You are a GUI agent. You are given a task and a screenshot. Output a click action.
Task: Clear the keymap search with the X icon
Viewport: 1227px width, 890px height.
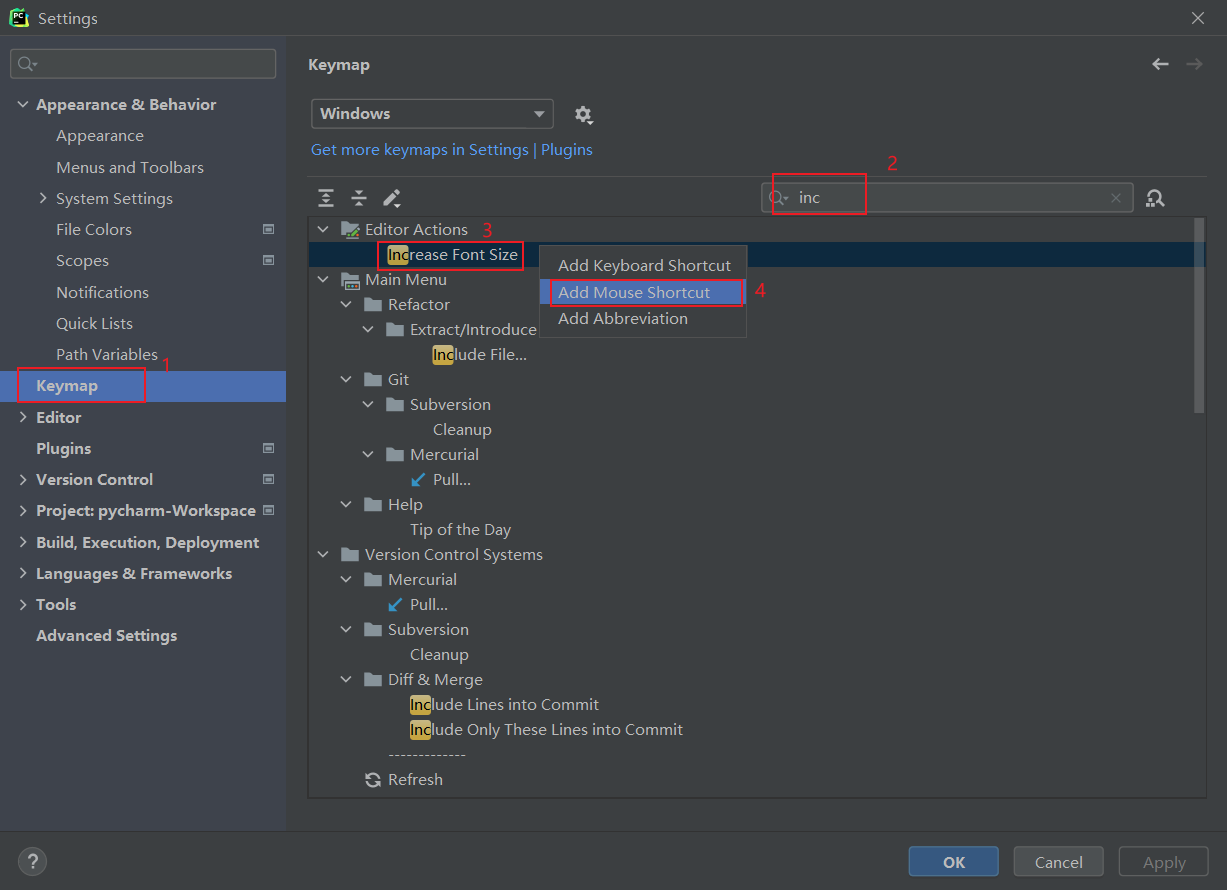point(1116,198)
